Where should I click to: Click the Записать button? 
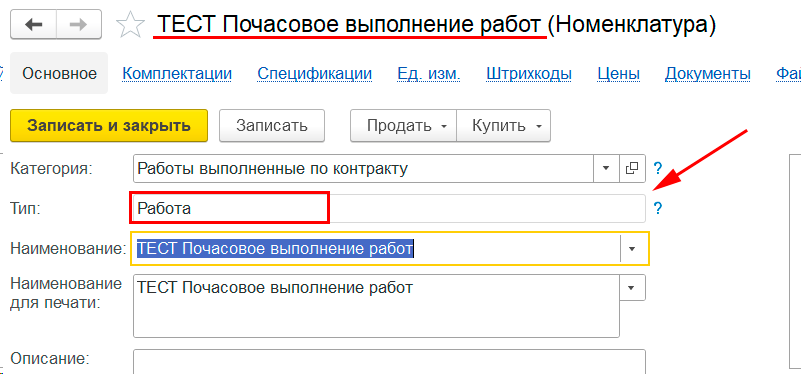pos(272,125)
